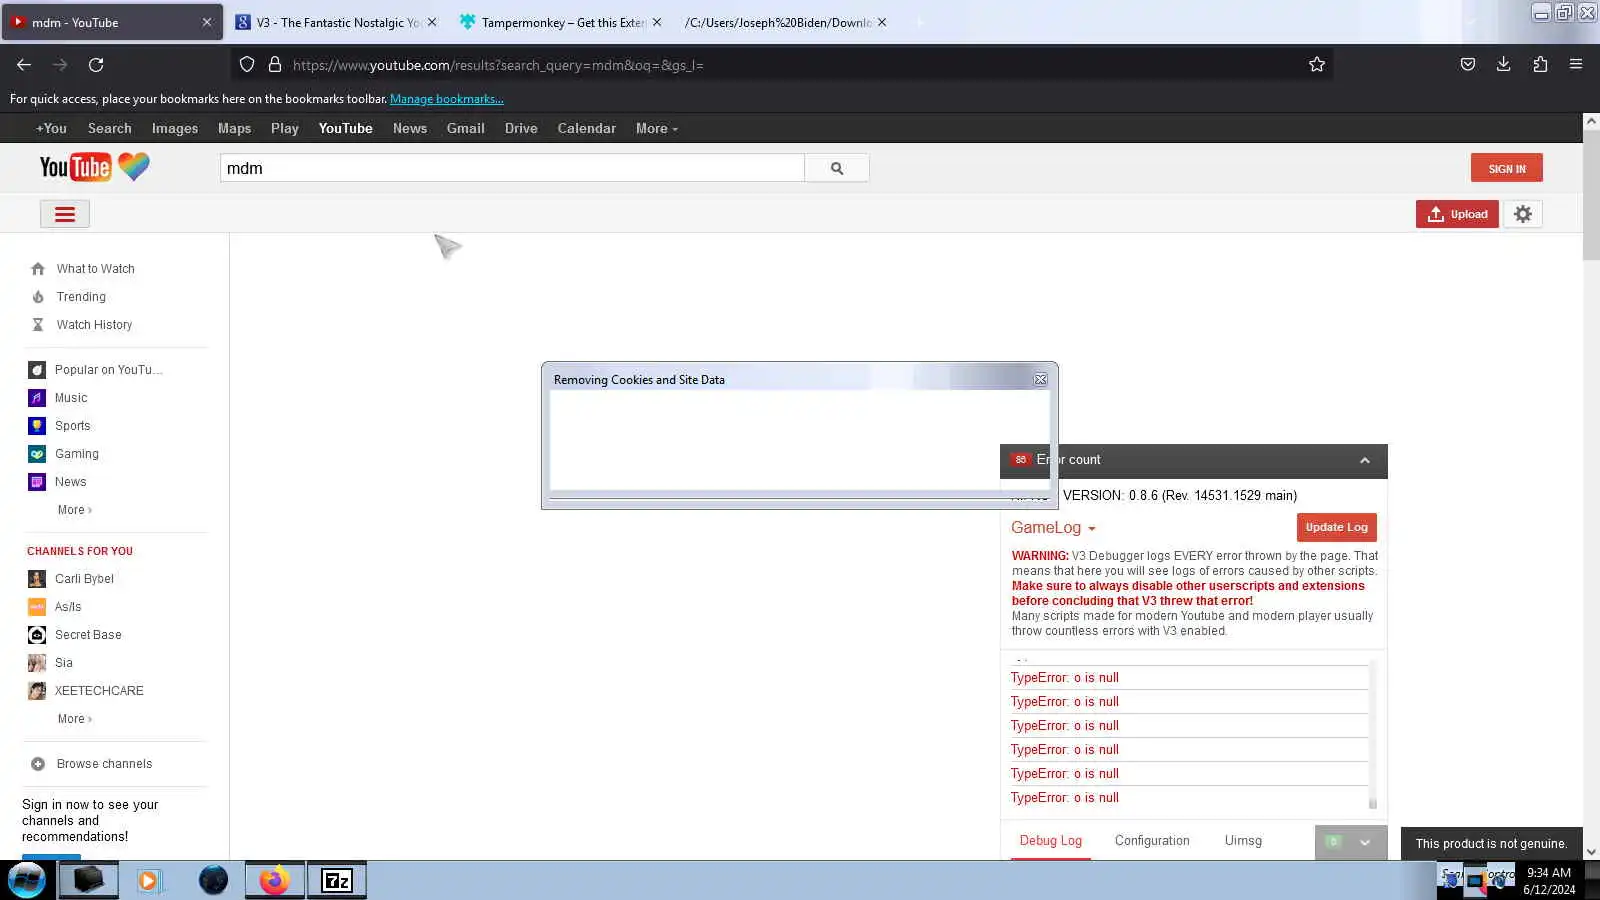
Task: Click the red SIGN IN button
Action: coord(1507,168)
